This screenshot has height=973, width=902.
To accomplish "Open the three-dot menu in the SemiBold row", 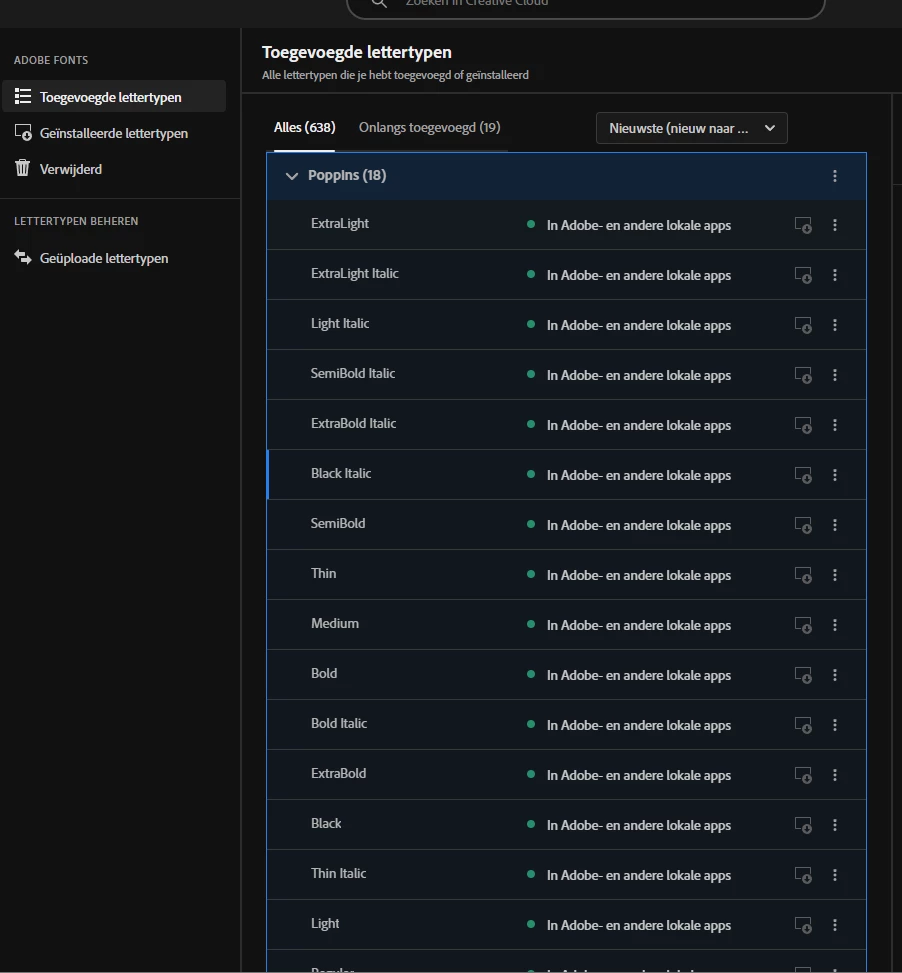I will coord(834,525).
